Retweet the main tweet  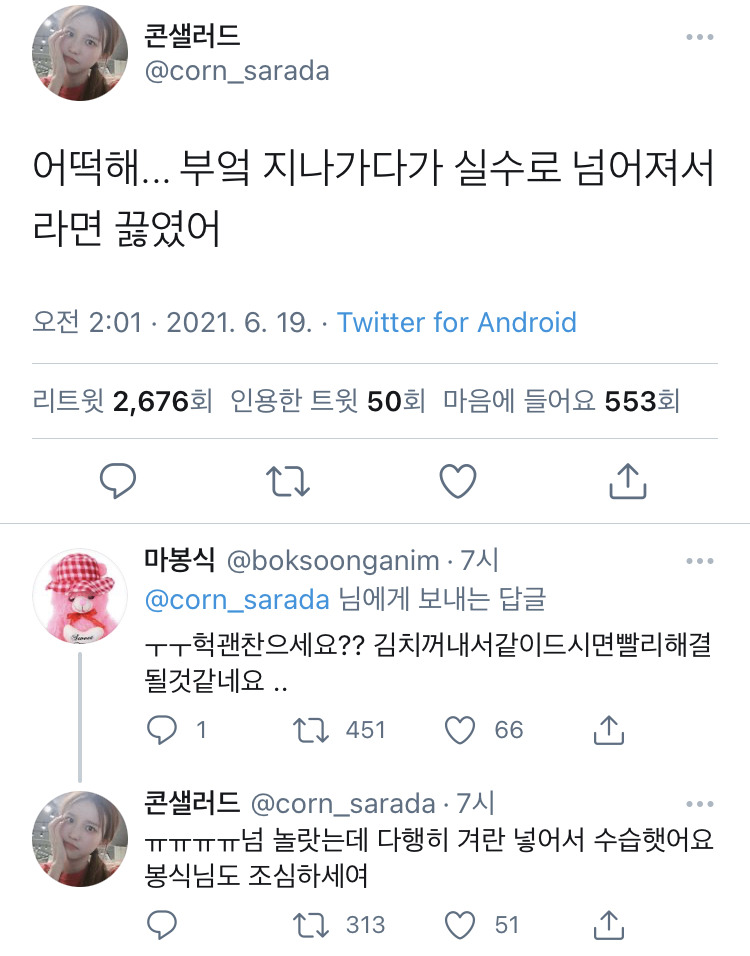tap(290, 482)
